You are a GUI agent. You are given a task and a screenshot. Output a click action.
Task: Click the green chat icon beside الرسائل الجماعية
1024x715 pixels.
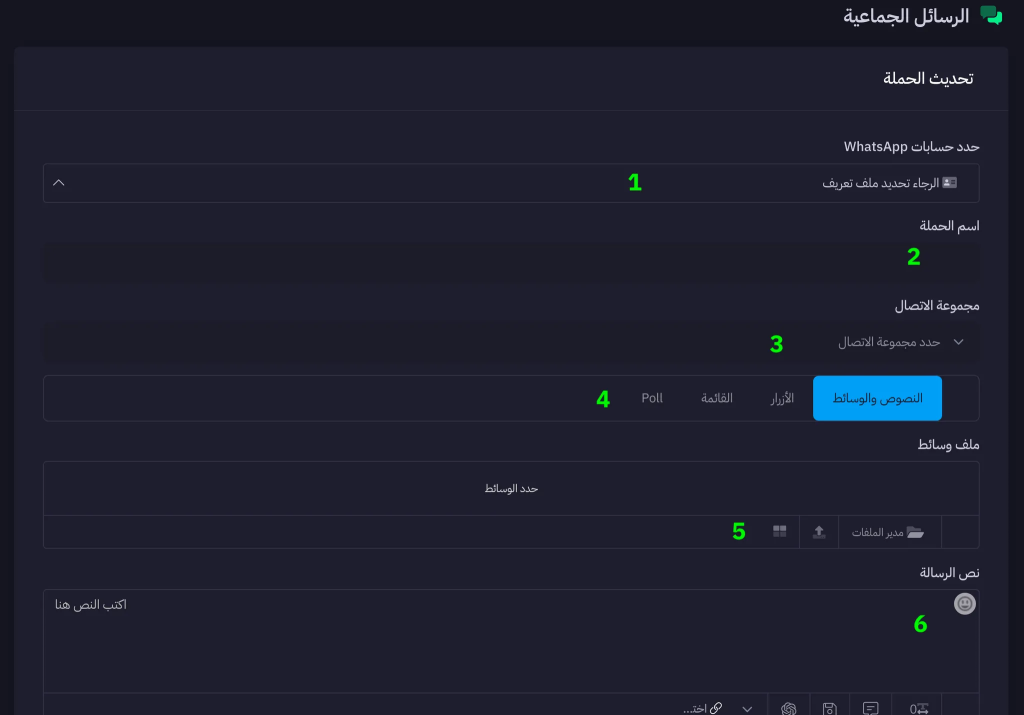coord(990,16)
